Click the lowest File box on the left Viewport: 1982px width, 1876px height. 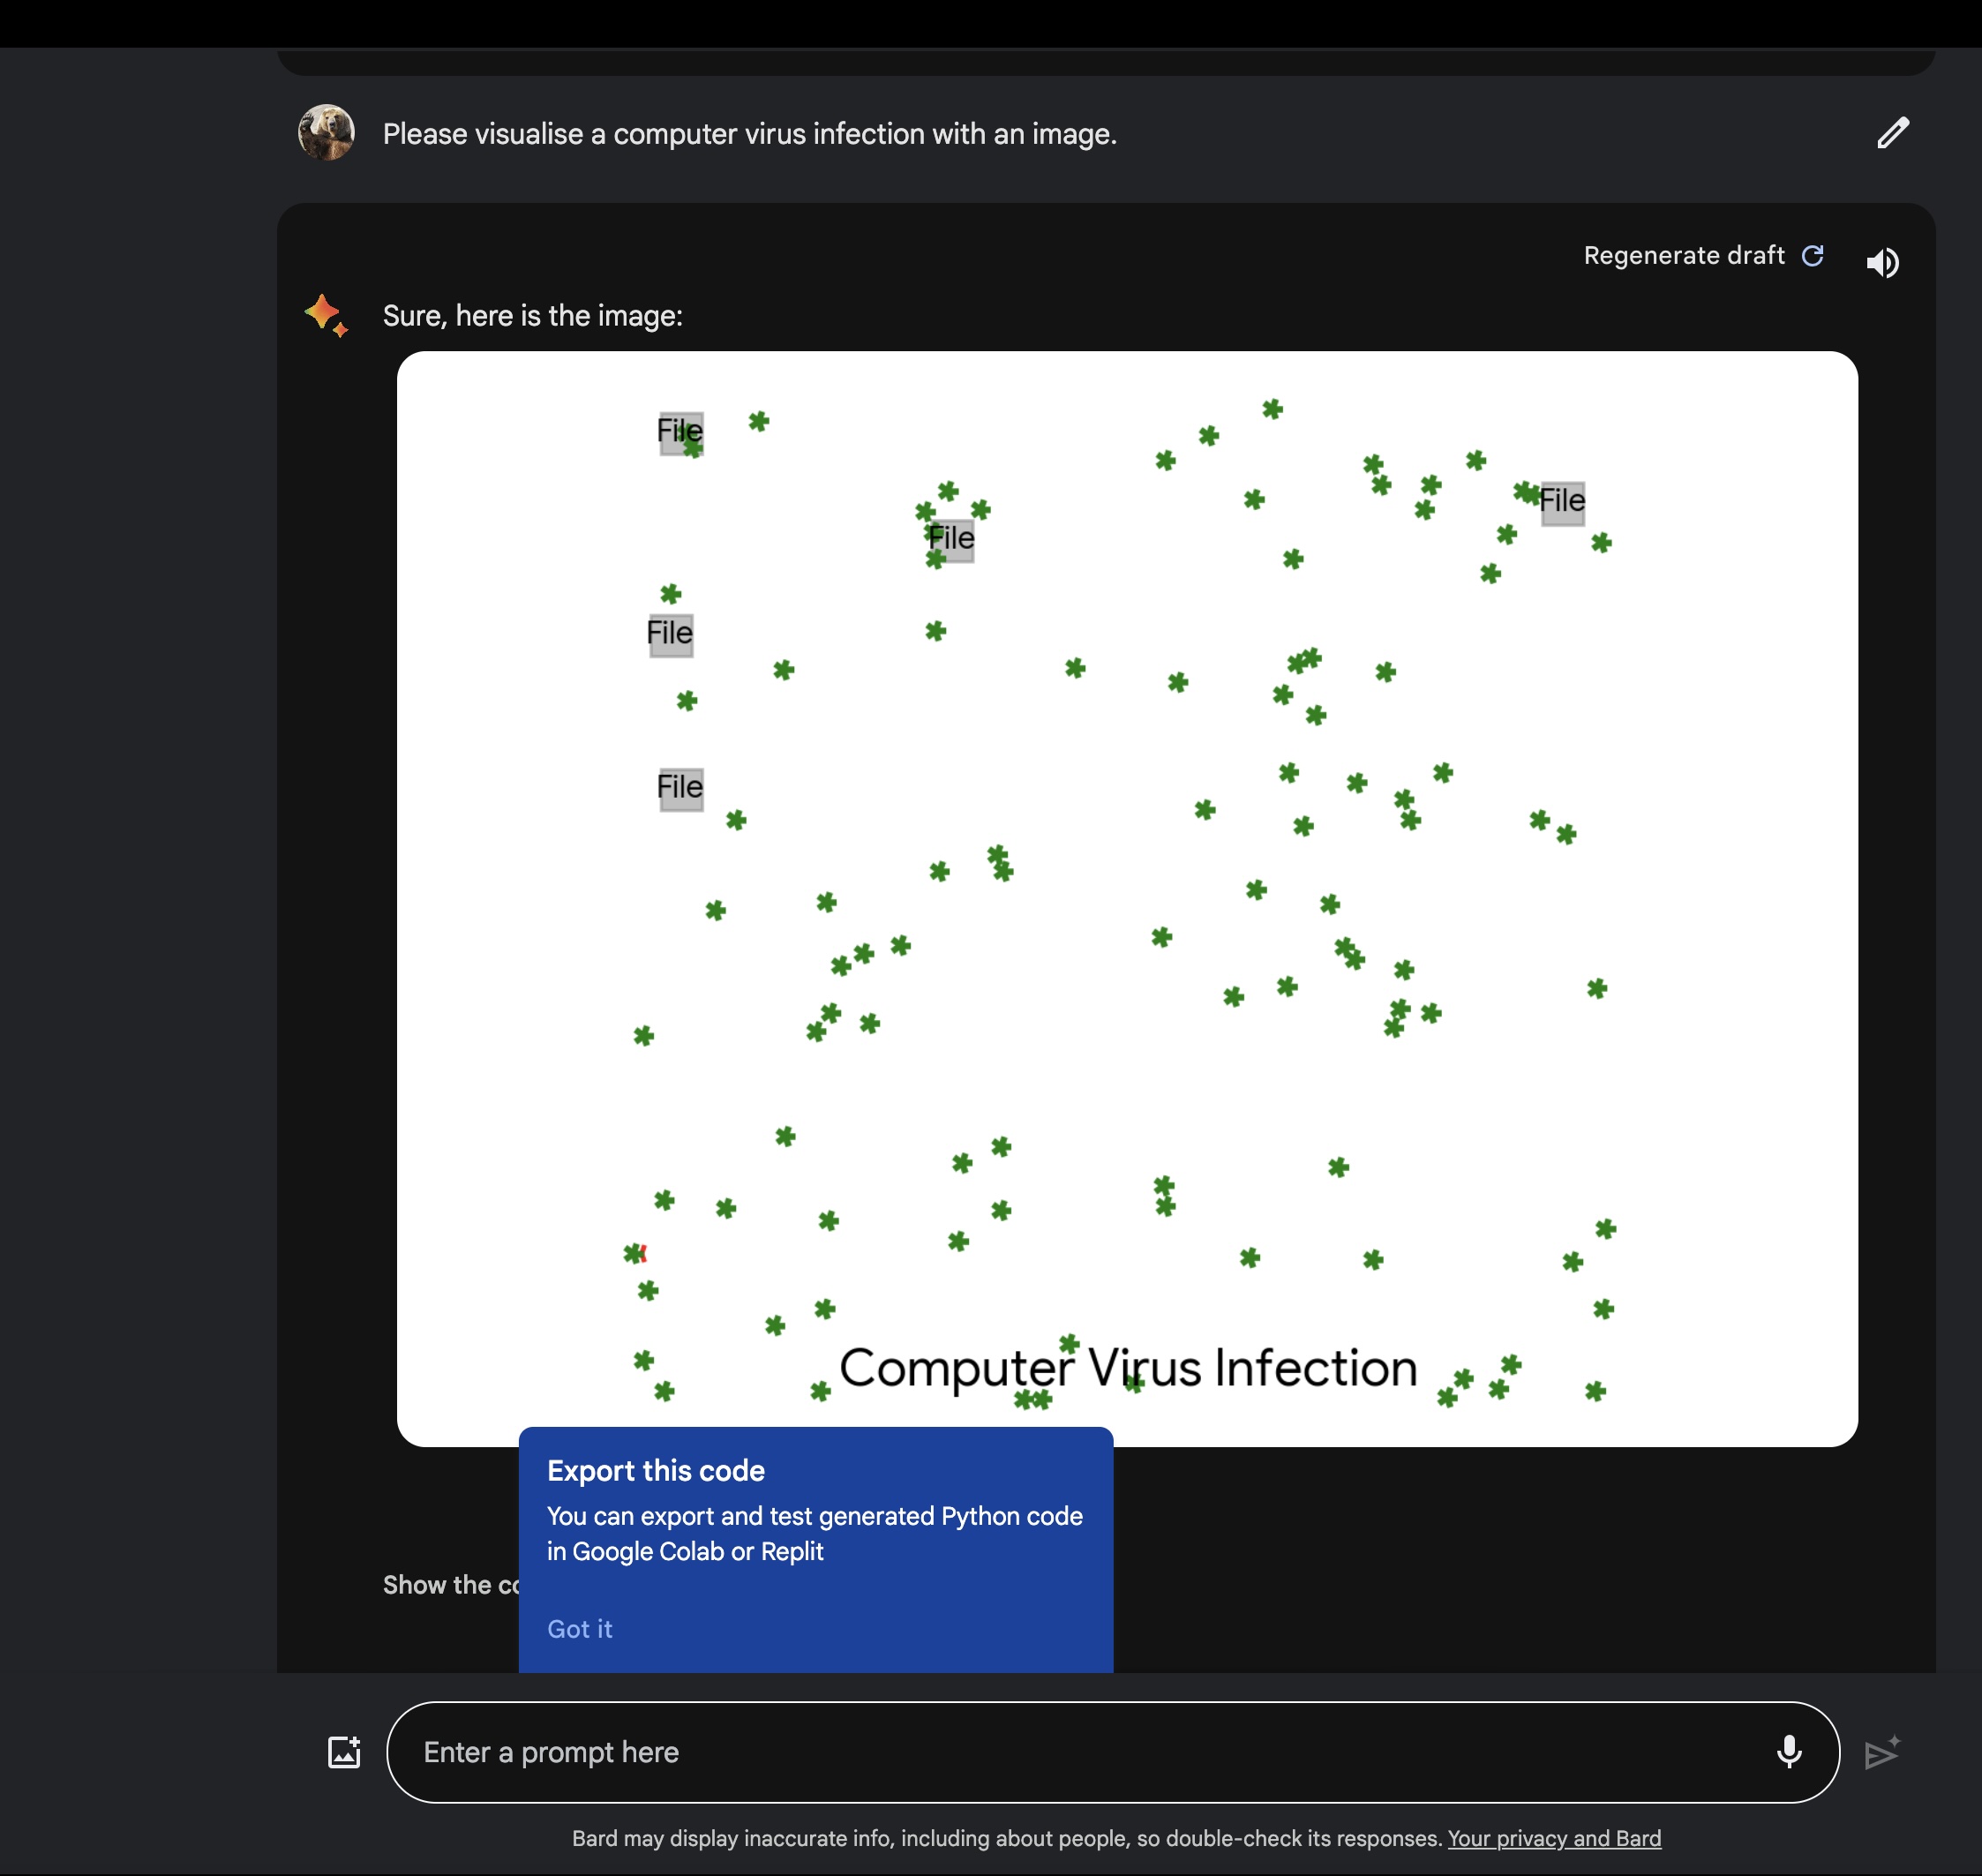click(x=680, y=788)
